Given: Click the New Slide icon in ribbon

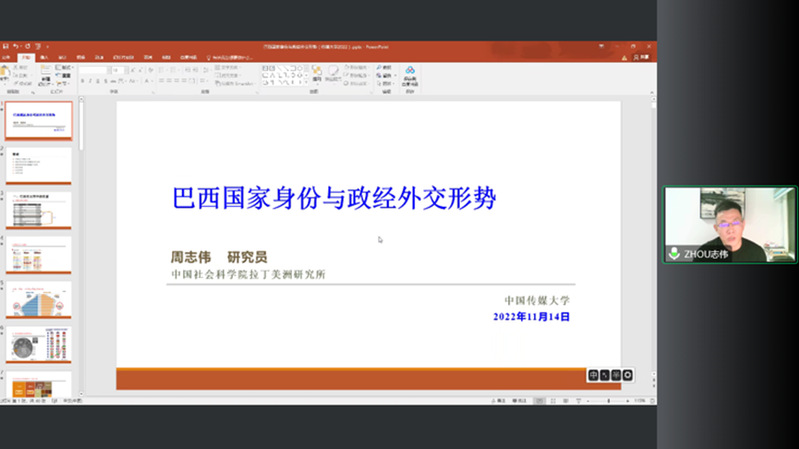Looking at the screenshot, I should pyautogui.click(x=44, y=75).
